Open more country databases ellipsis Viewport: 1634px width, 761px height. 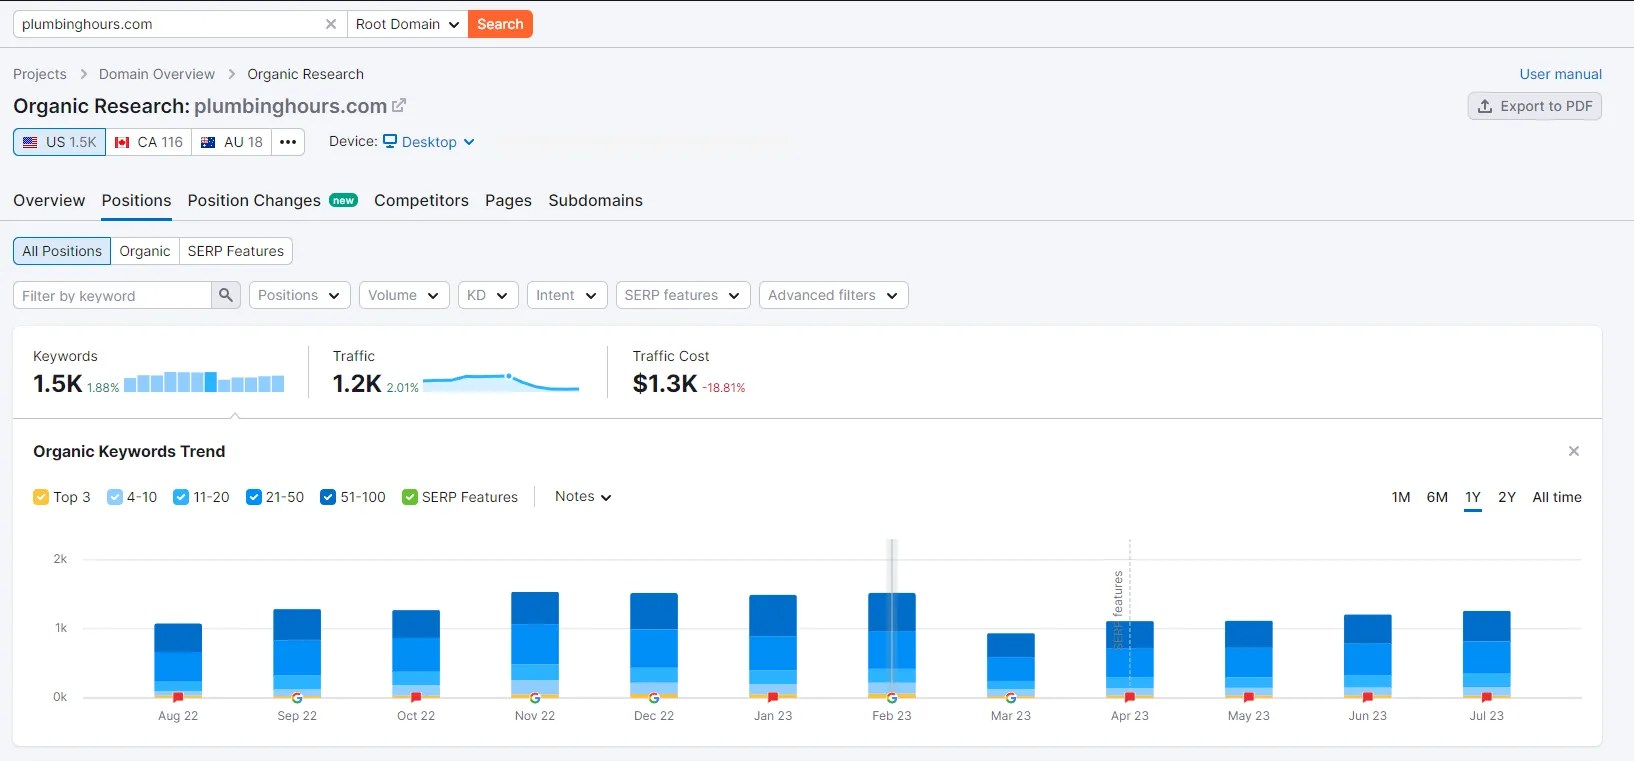coord(288,142)
